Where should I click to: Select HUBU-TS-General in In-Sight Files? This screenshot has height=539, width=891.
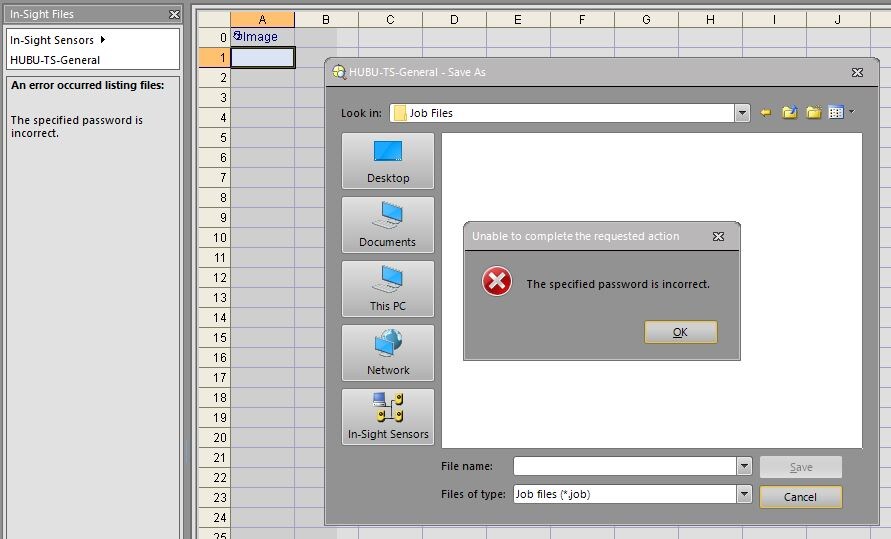click(55, 60)
